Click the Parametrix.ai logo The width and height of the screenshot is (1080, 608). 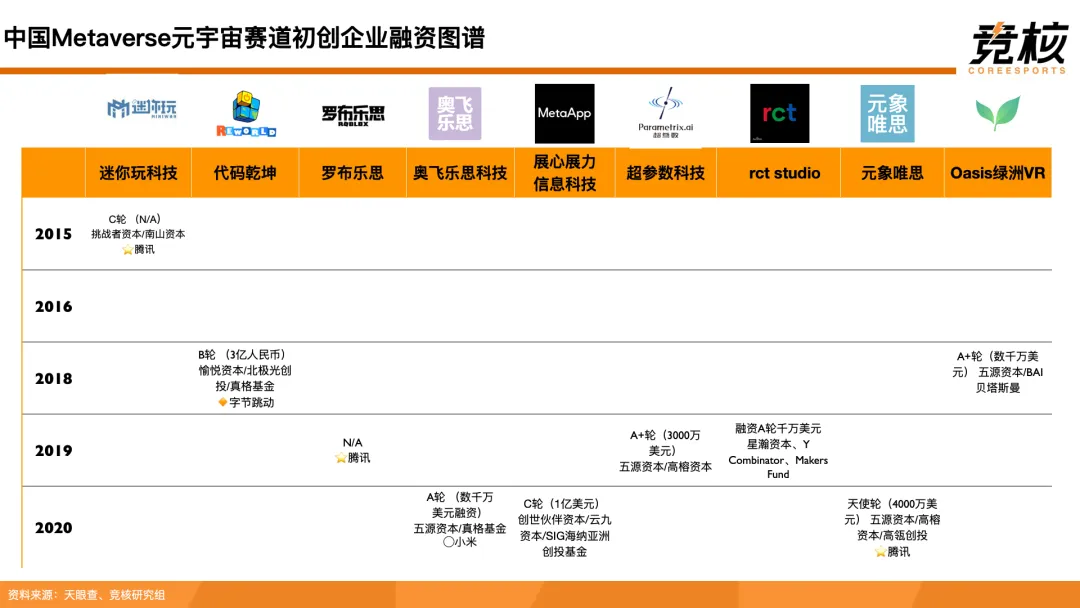pyautogui.click(x=665, y=113)
